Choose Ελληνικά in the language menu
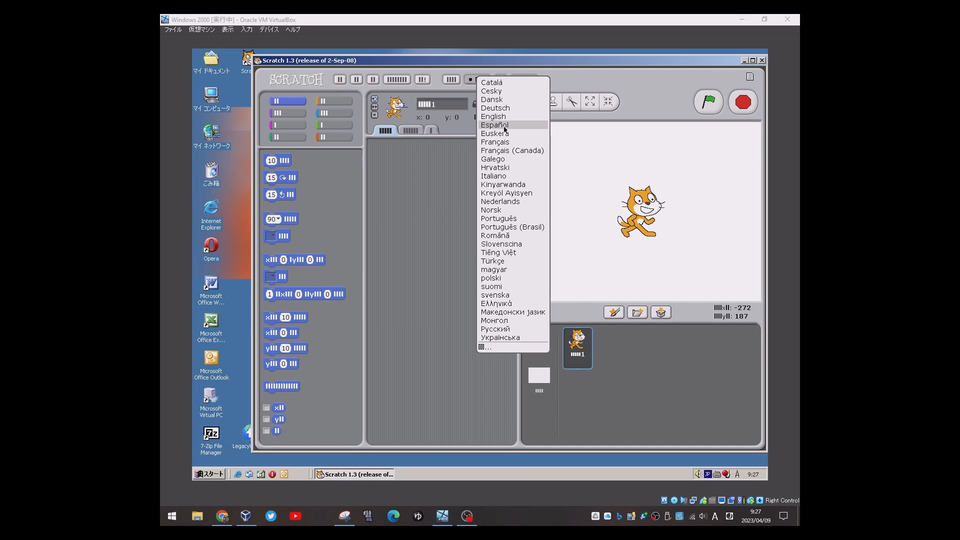 (512, 304)
